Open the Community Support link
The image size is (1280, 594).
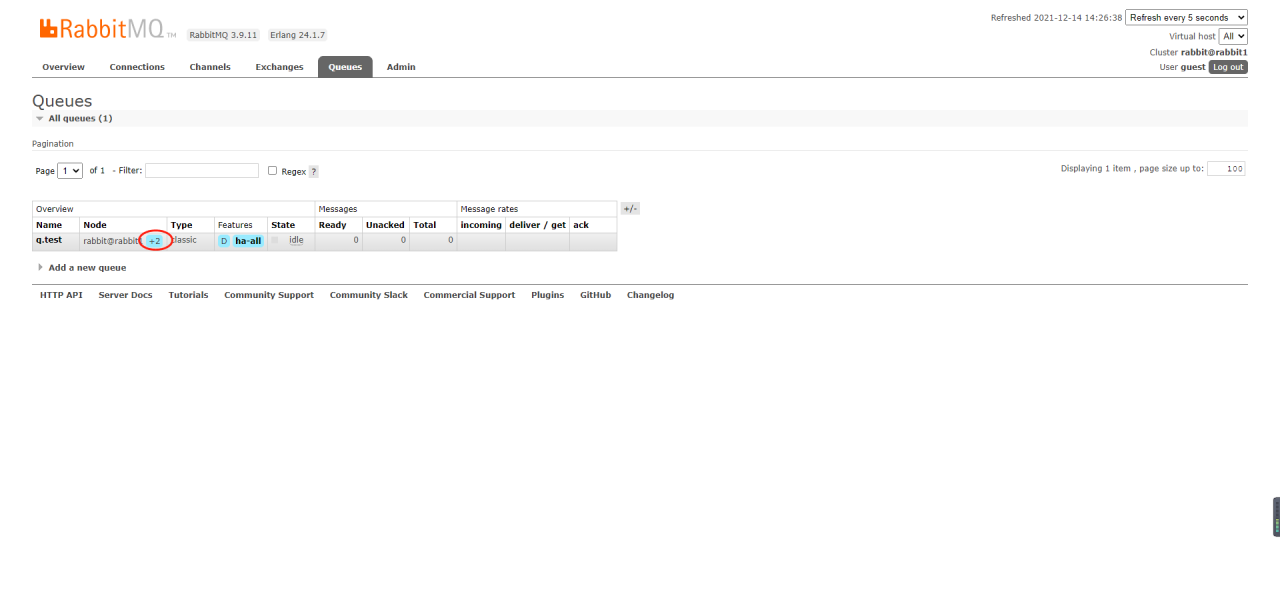[269, 295]
